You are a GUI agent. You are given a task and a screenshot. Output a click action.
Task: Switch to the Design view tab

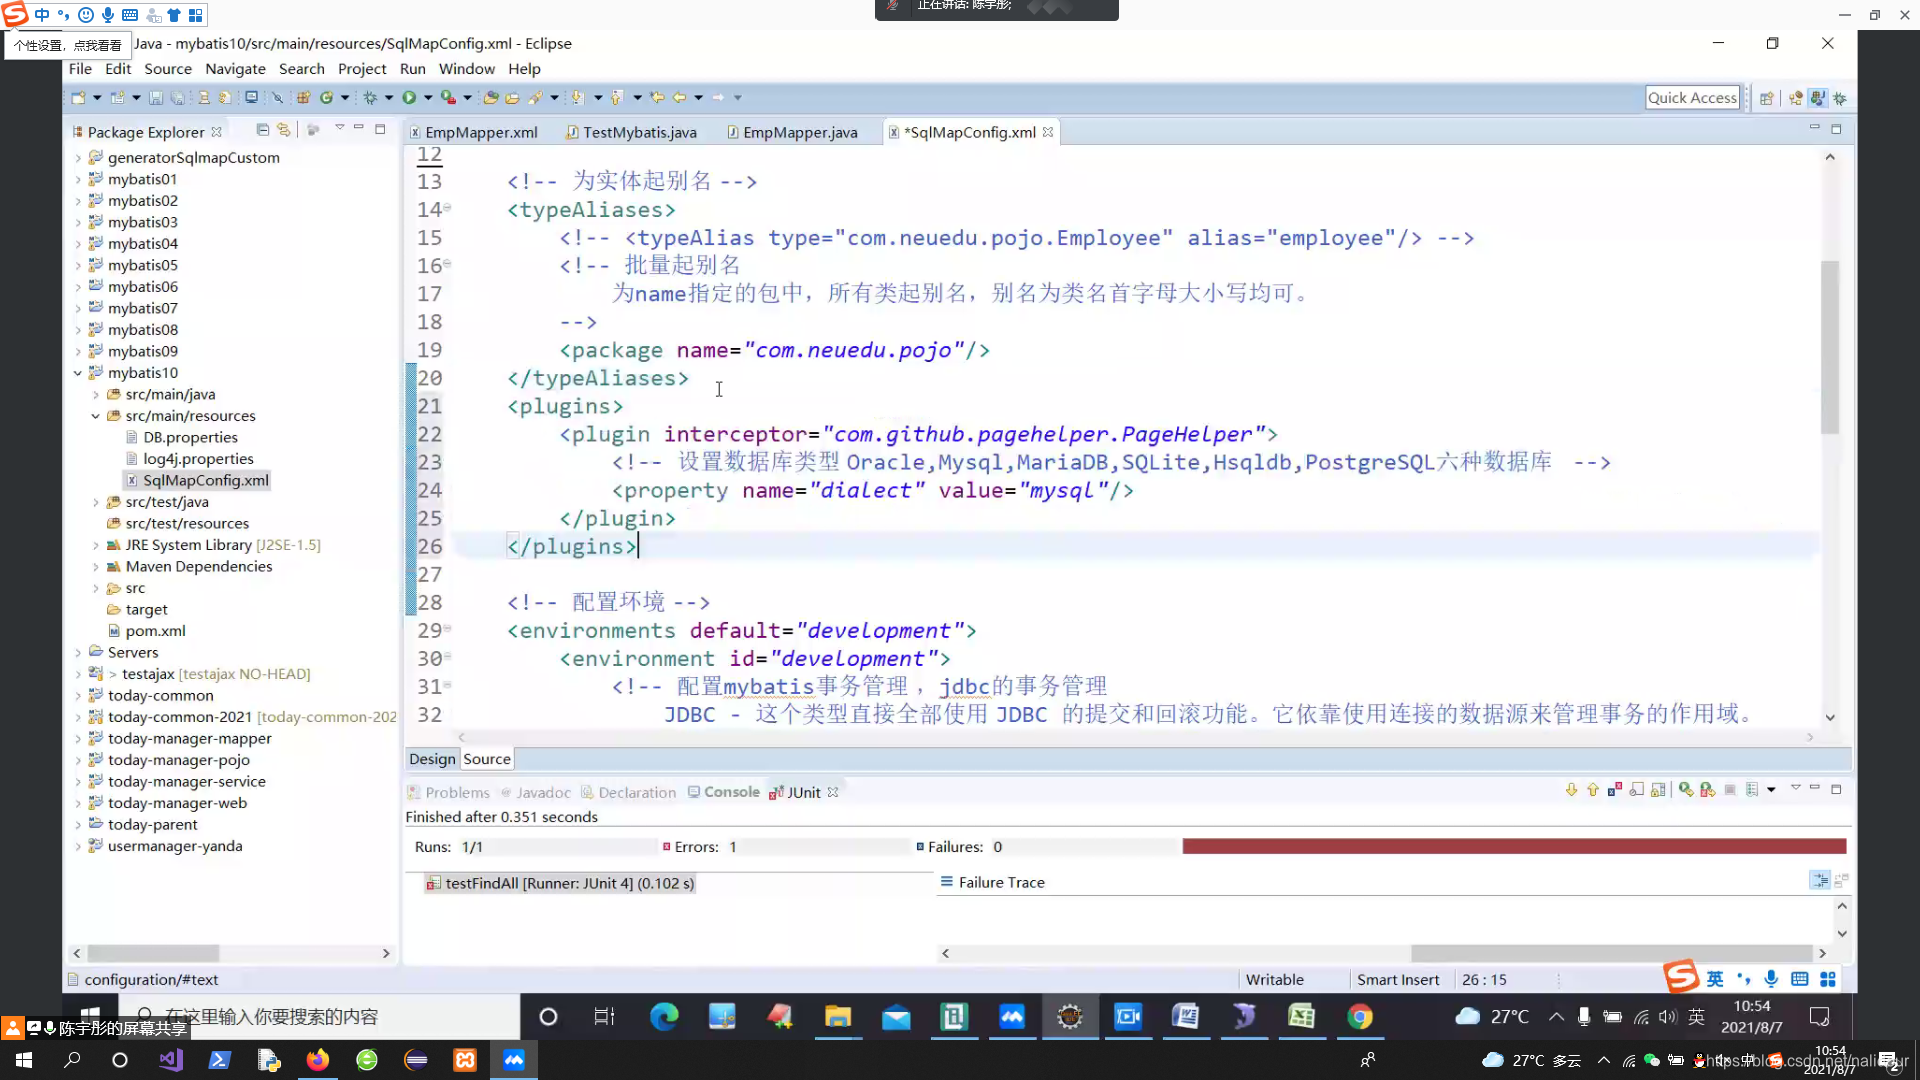coord(432,759)
